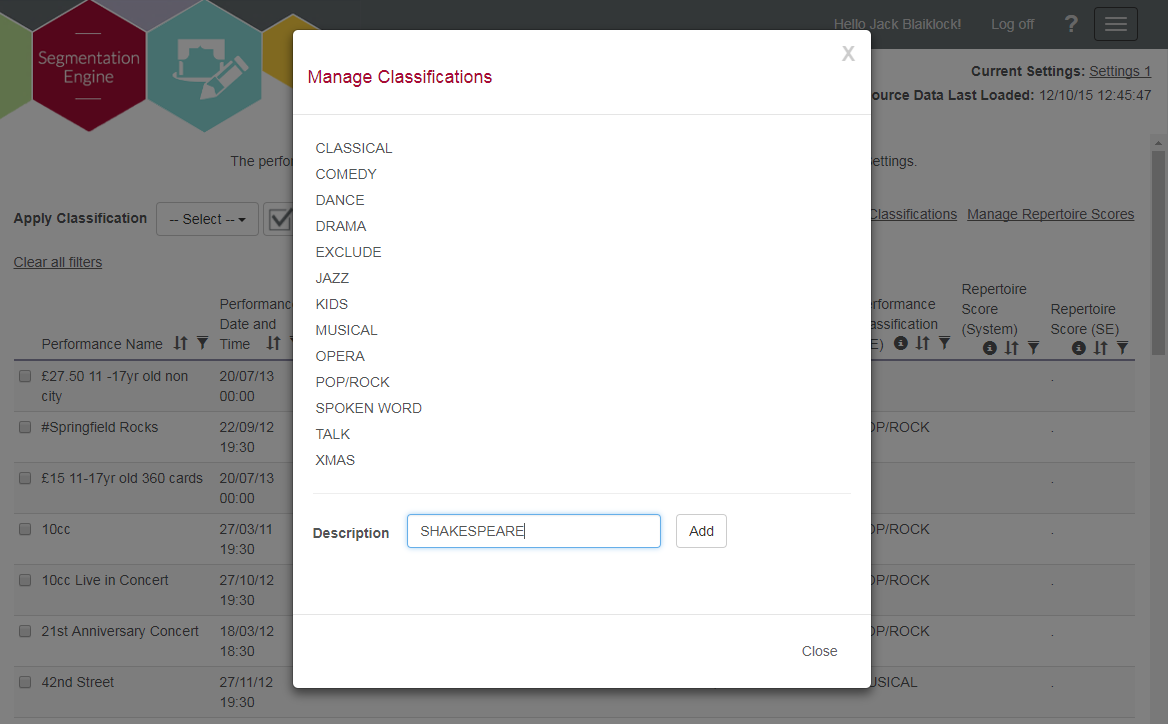Click the Description text input field
Screen dimensions: 1168x724
coord(533,531)
